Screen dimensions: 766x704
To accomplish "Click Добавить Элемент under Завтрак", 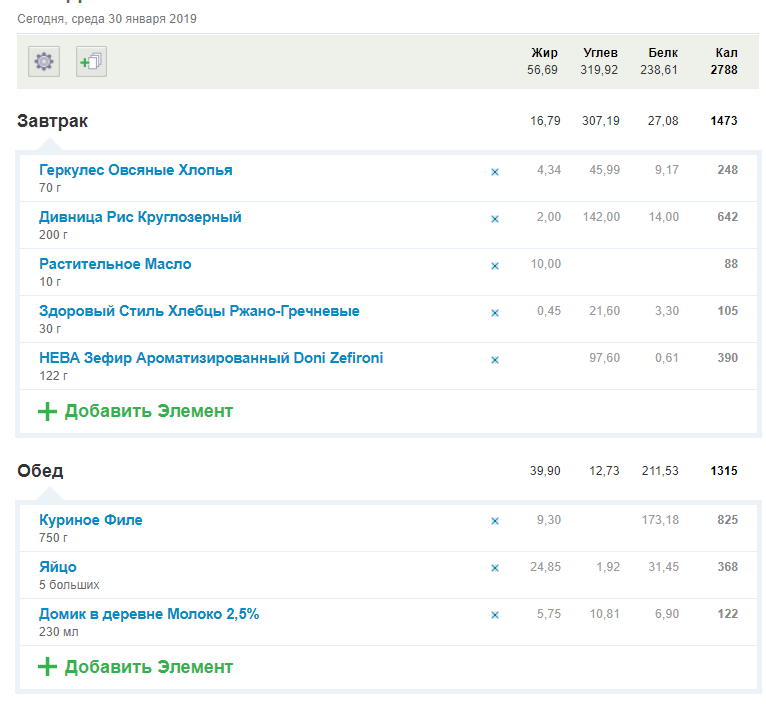I will 148,411.
